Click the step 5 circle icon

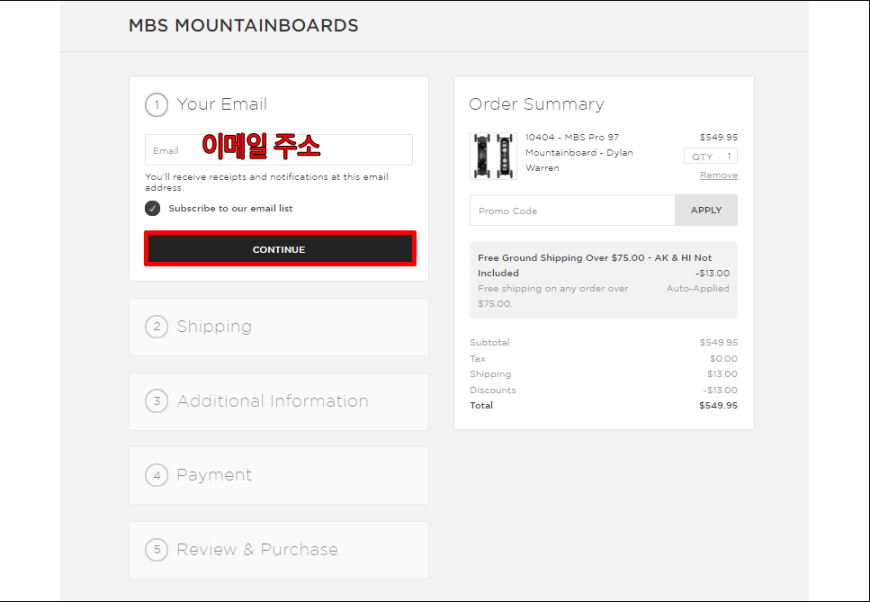point(156,550)
